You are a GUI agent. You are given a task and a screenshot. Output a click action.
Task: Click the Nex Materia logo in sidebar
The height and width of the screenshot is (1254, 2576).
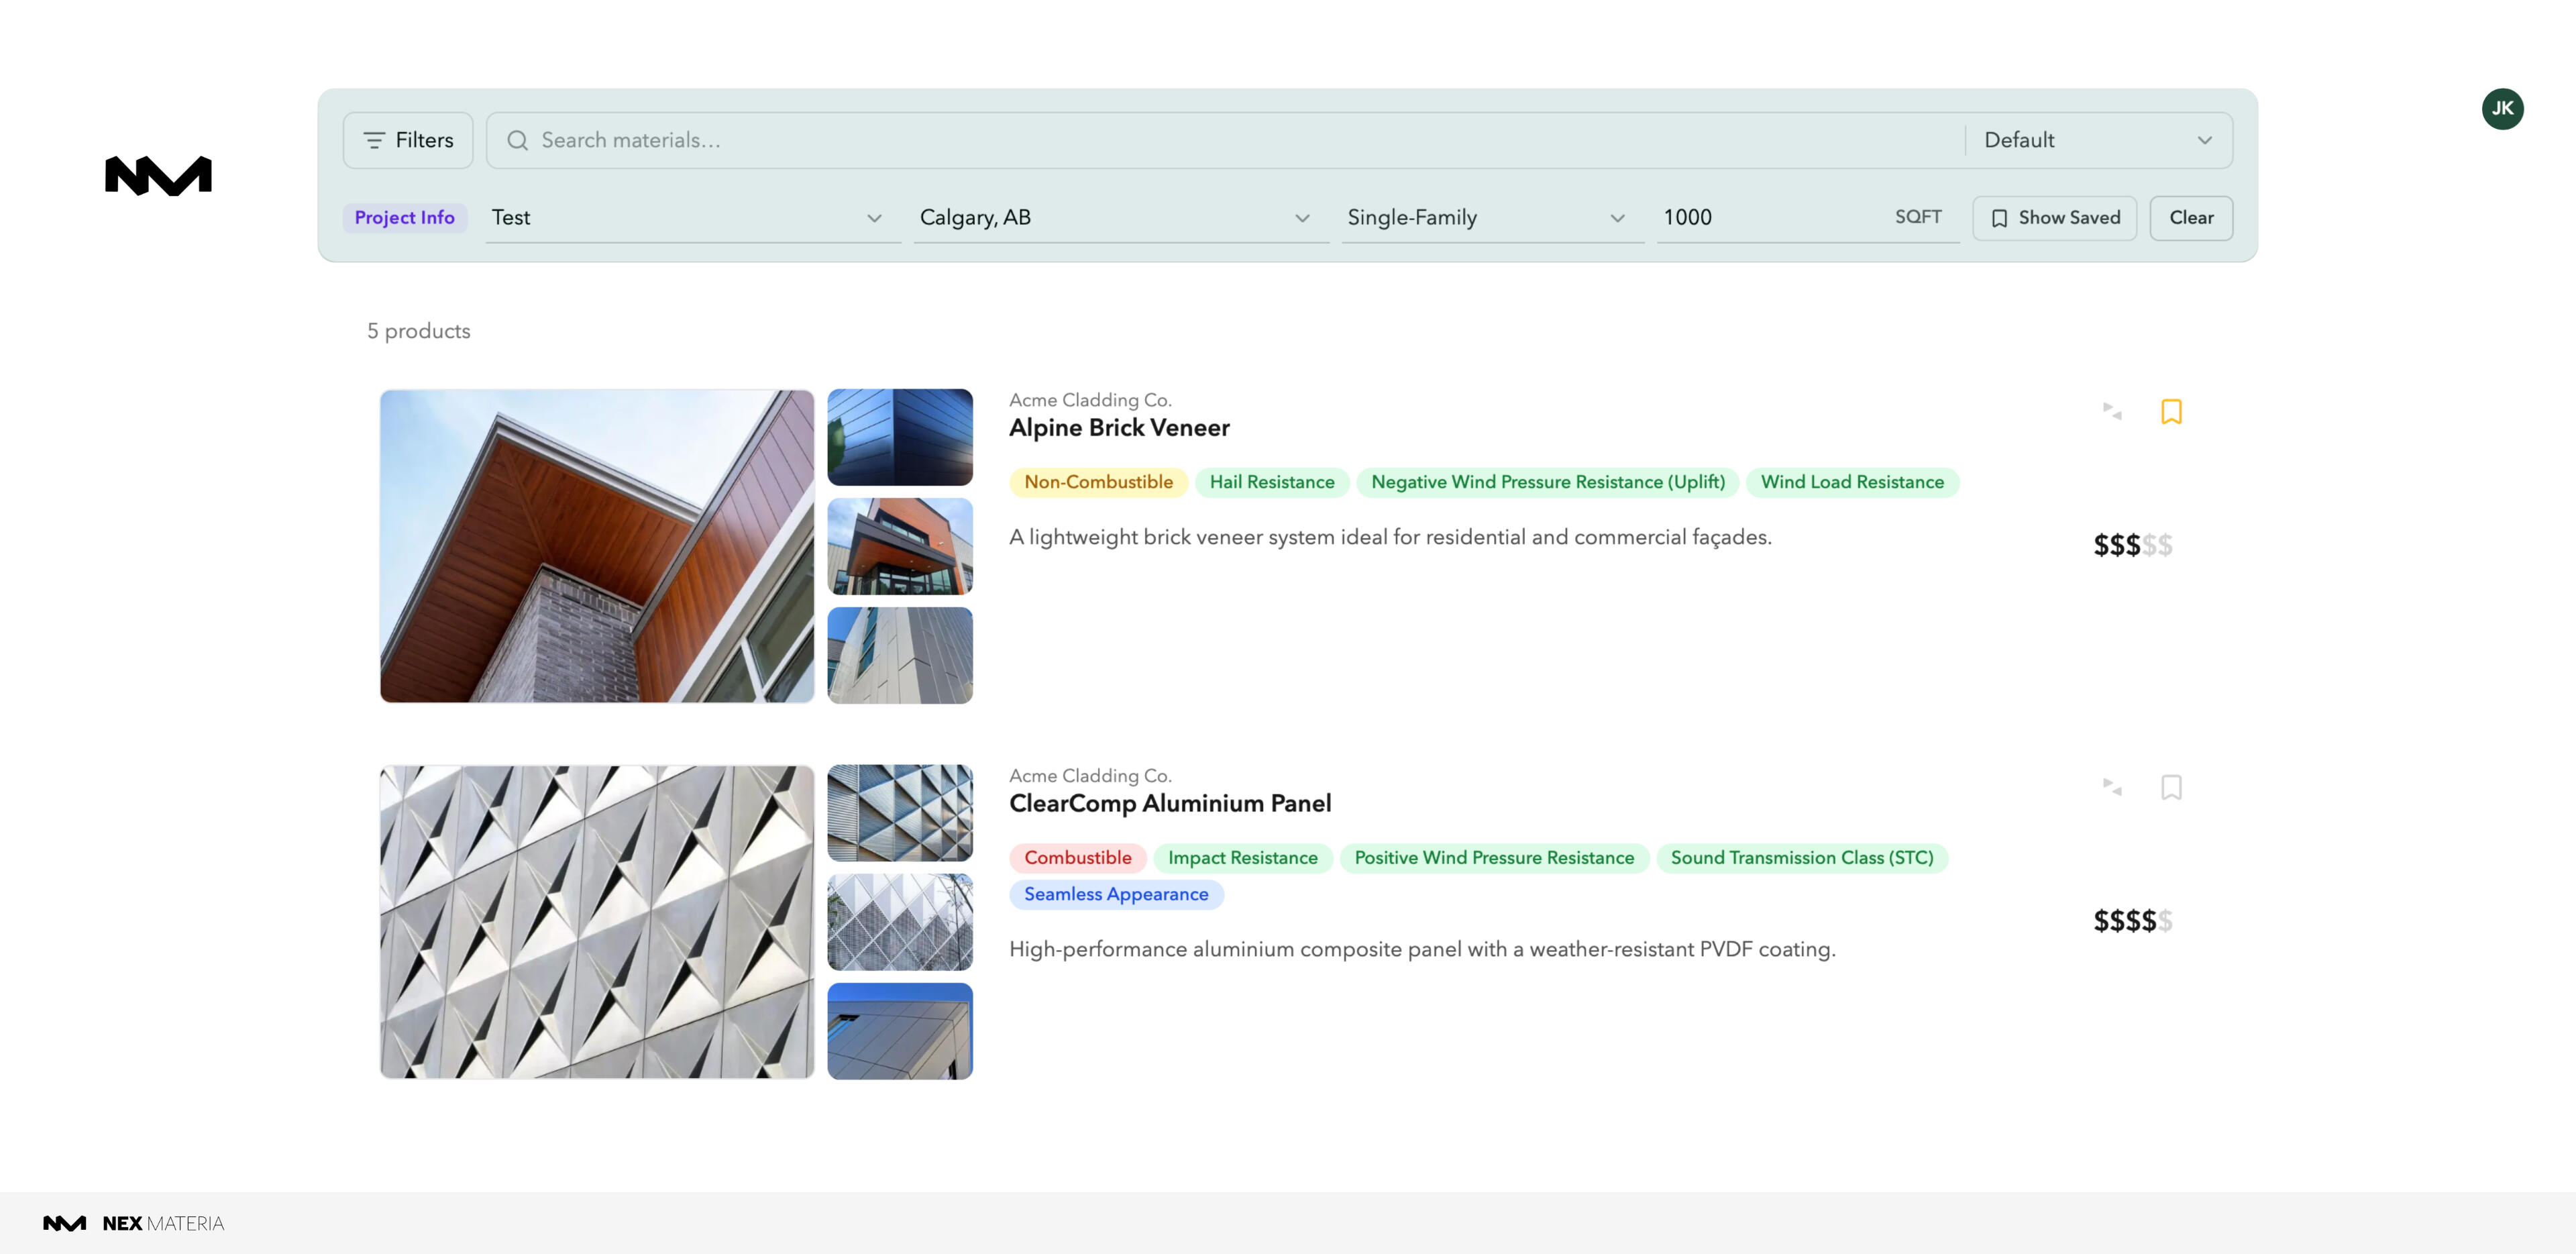tap(158, 176)
